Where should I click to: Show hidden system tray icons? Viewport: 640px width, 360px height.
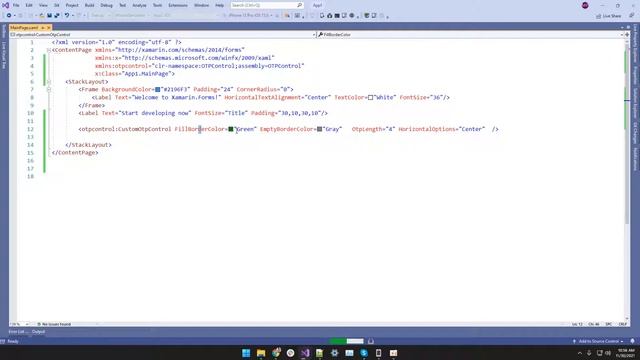(x=580, y=353)
